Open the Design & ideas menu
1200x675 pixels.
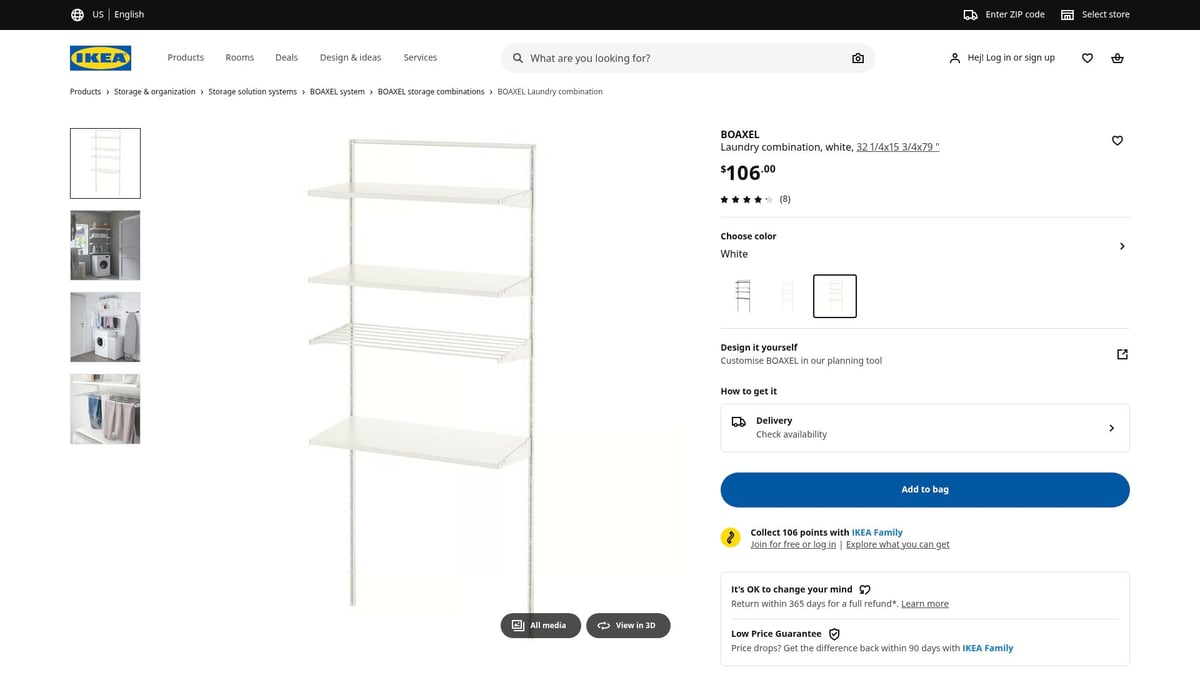(x=350, y=57)
